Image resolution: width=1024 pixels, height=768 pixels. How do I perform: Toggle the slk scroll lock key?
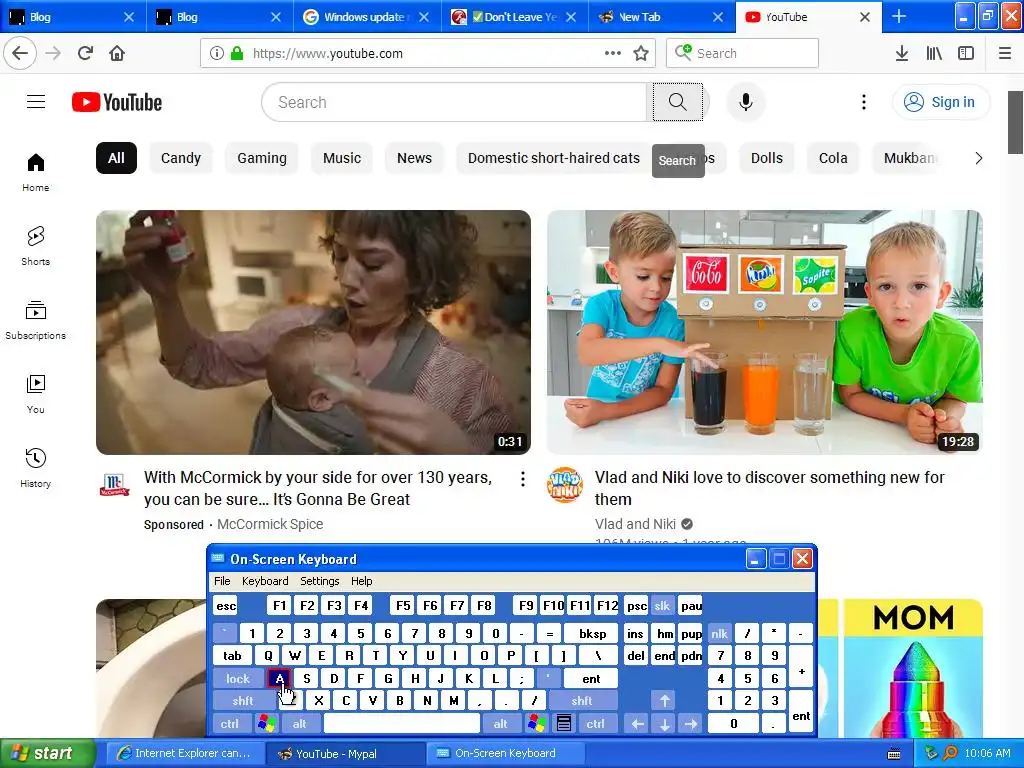pos(662,605)
